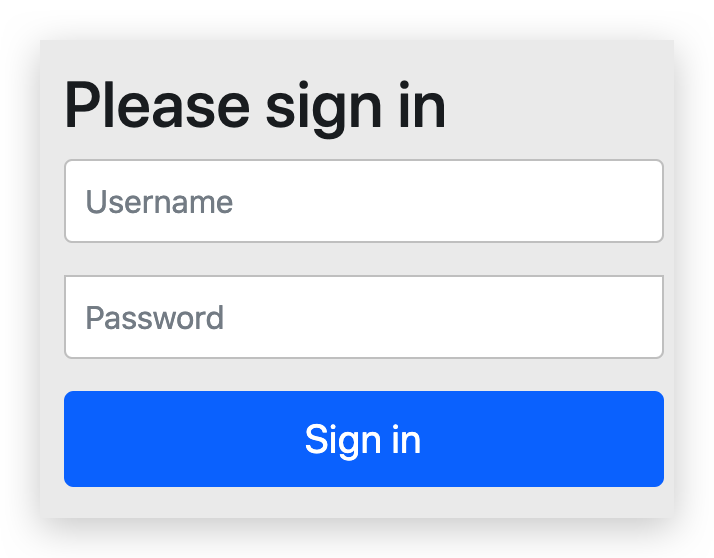714x558 pixels.
Task: Click the Password placeholder text
Action: tap(154, 318)
